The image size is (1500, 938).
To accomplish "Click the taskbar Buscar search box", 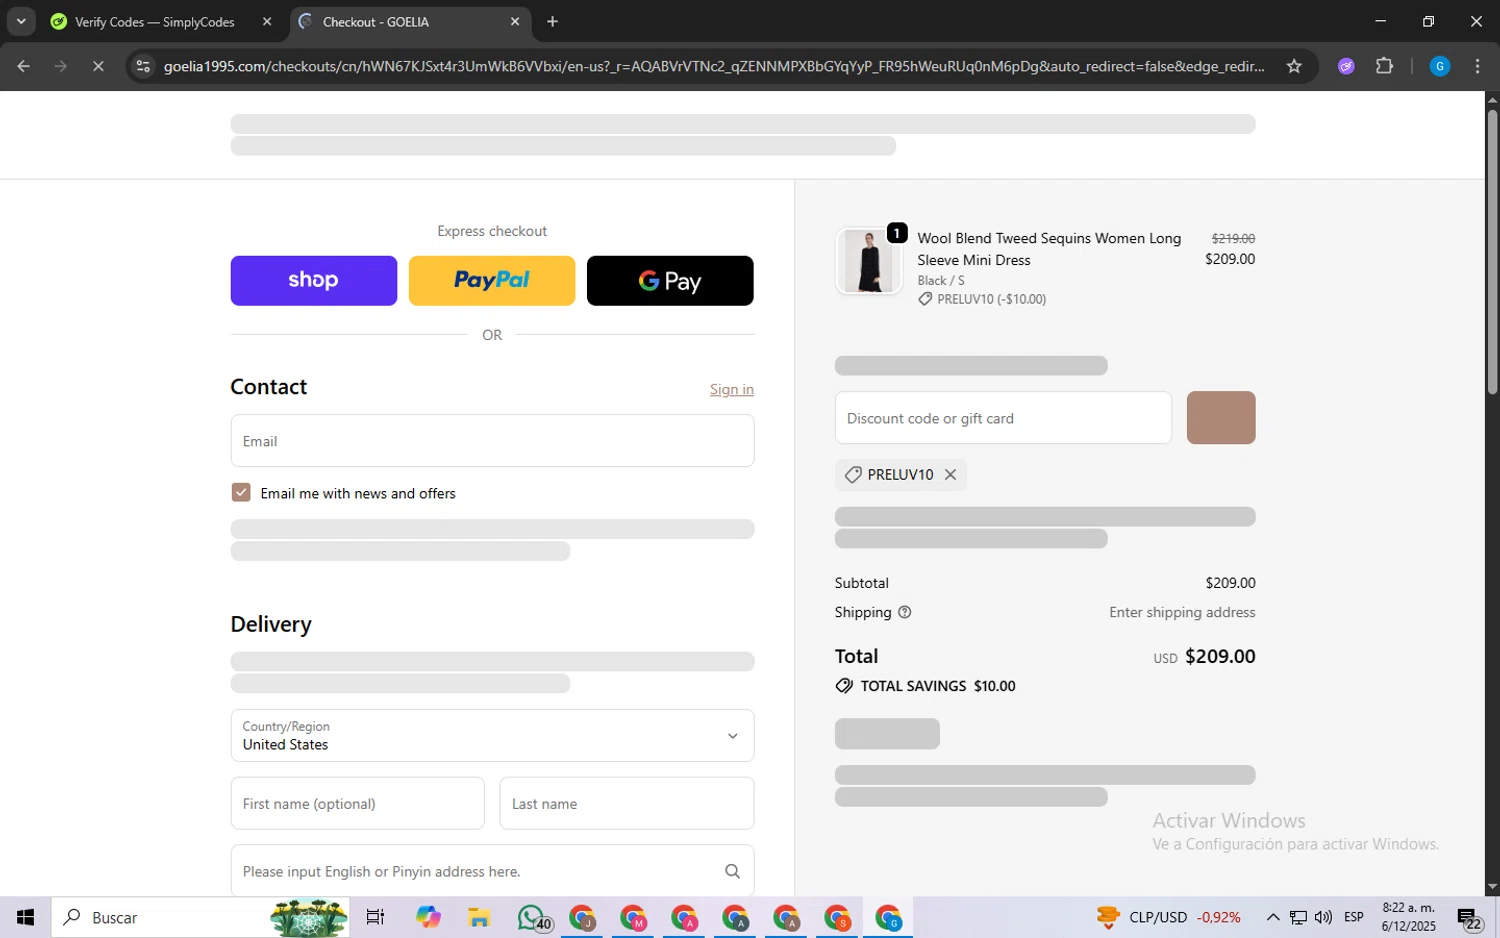I will (200, 917).
